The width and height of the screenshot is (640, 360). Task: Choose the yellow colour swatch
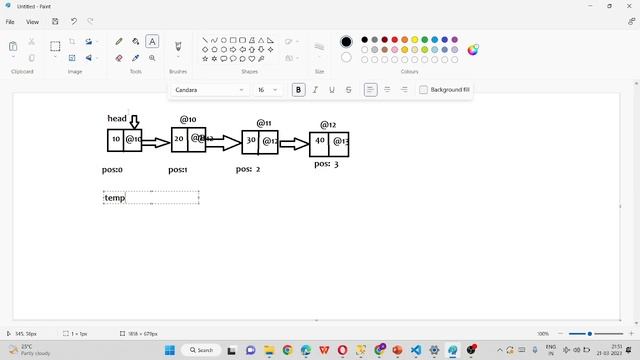point(414,40)
